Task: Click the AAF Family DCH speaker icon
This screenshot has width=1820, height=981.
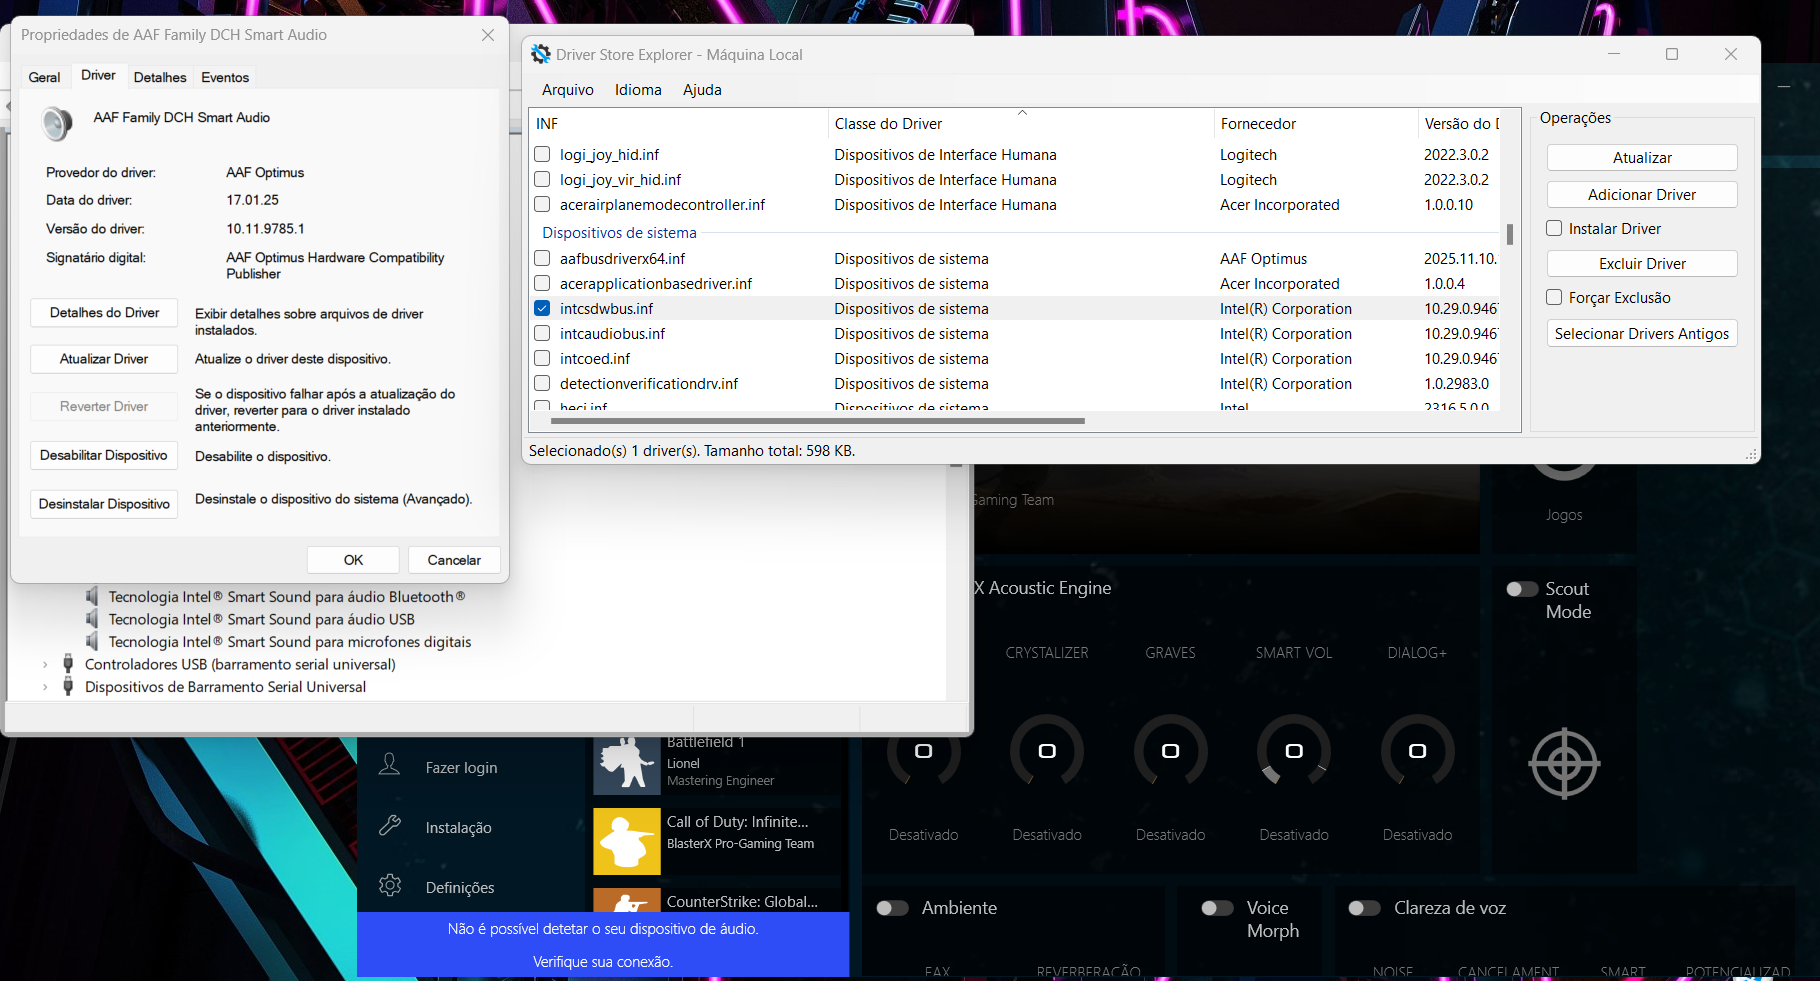Action: click(57, 124)
